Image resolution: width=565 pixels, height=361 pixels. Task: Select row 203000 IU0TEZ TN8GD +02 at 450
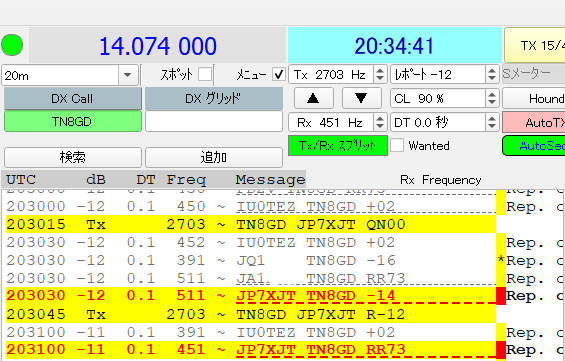tap(251, 206)
